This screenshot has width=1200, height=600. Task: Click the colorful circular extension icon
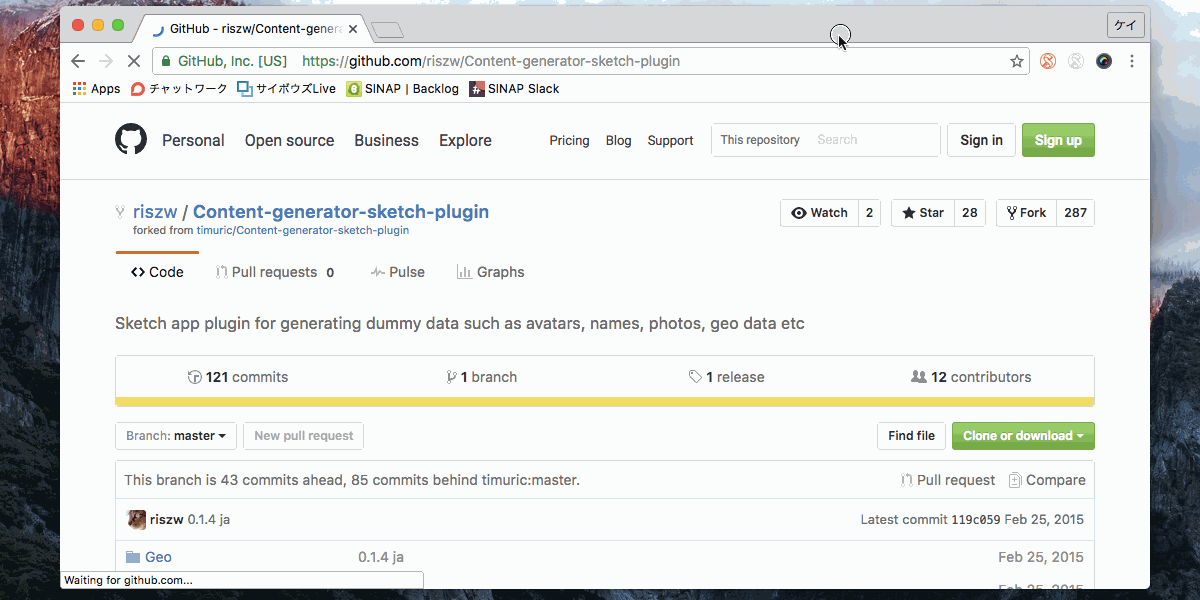1104,61
